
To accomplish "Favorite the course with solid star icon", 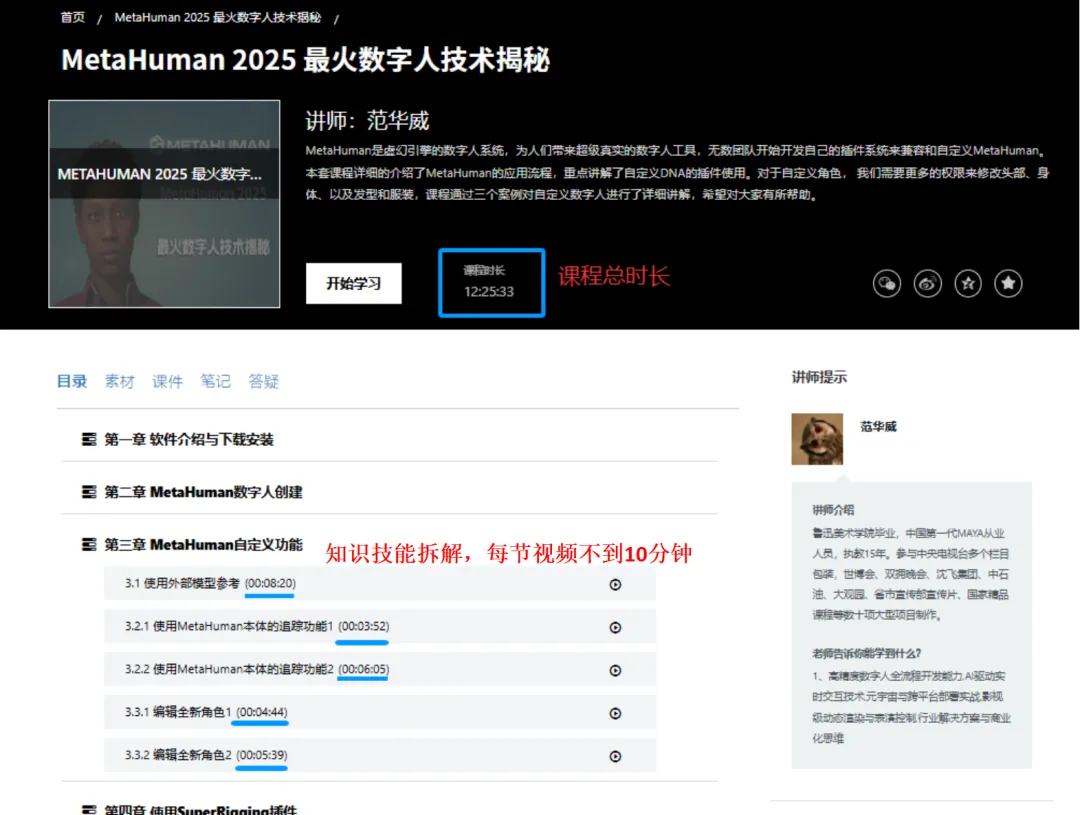I will click(x=1008, y=283).
